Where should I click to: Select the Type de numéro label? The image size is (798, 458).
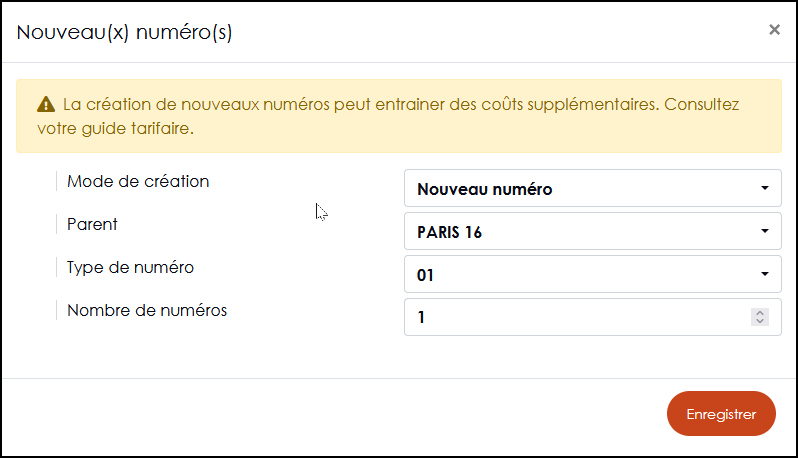pos(130,267)
